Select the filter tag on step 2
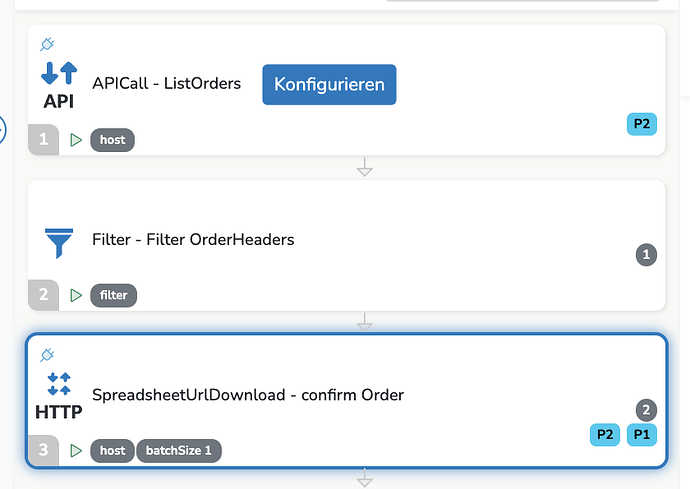 (x=113, y=295)
